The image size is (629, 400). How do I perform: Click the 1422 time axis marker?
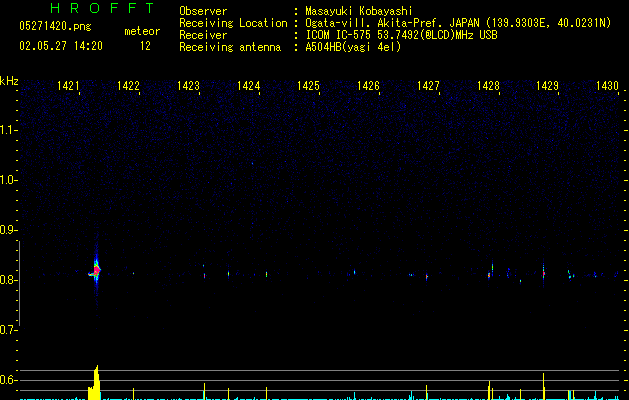point(128,86)
